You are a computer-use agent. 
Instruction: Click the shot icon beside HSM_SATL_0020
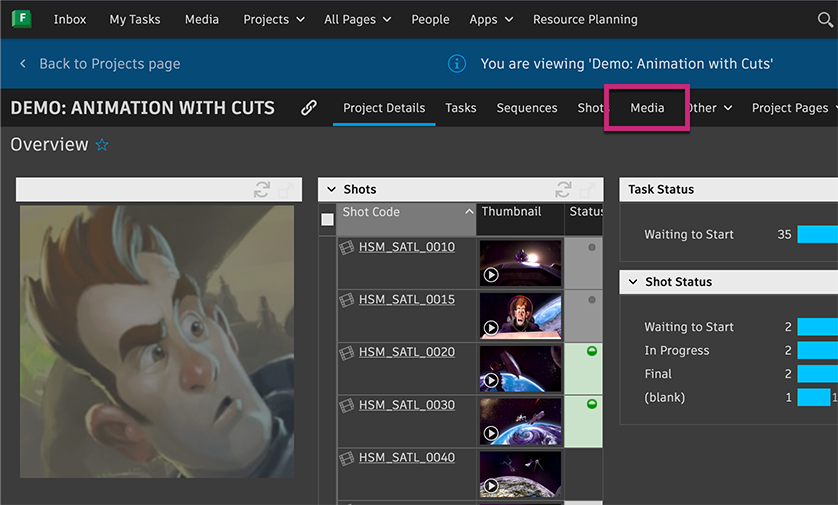click(347, 352)
